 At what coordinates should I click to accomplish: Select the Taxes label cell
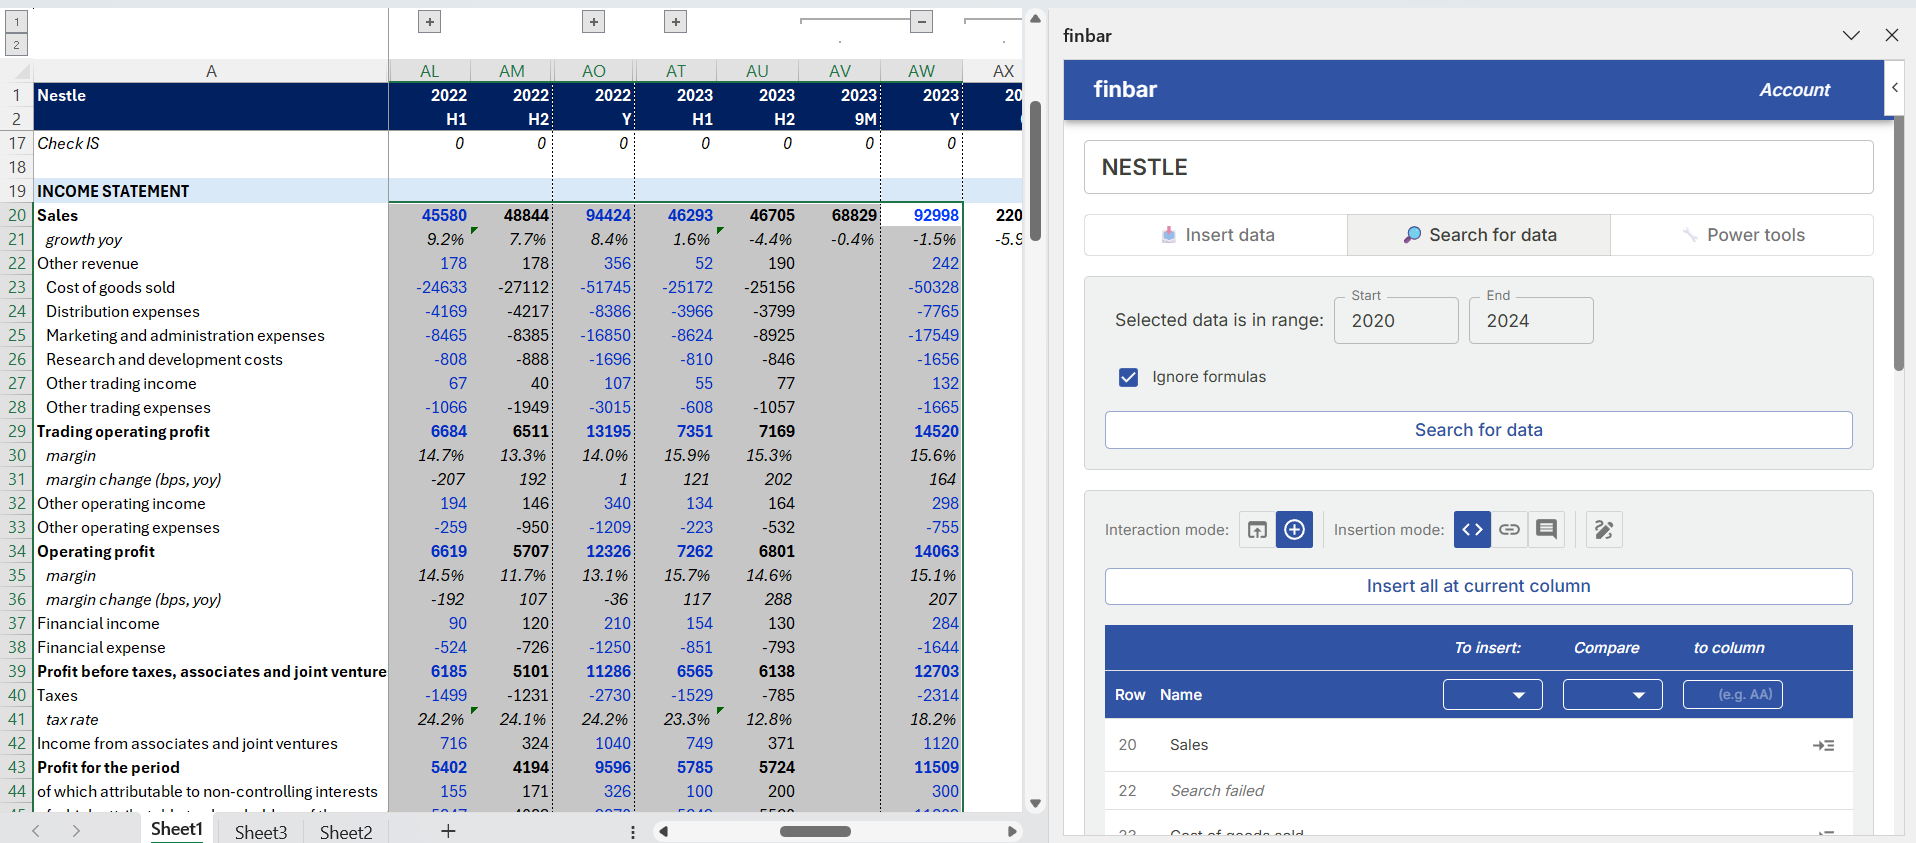(x=211, y=695)
